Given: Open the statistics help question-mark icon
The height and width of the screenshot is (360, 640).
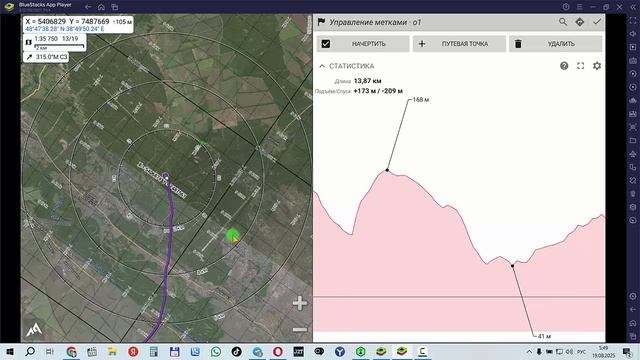Looking at the screenshot, I should pyautogui.click(x=564, y=66).
